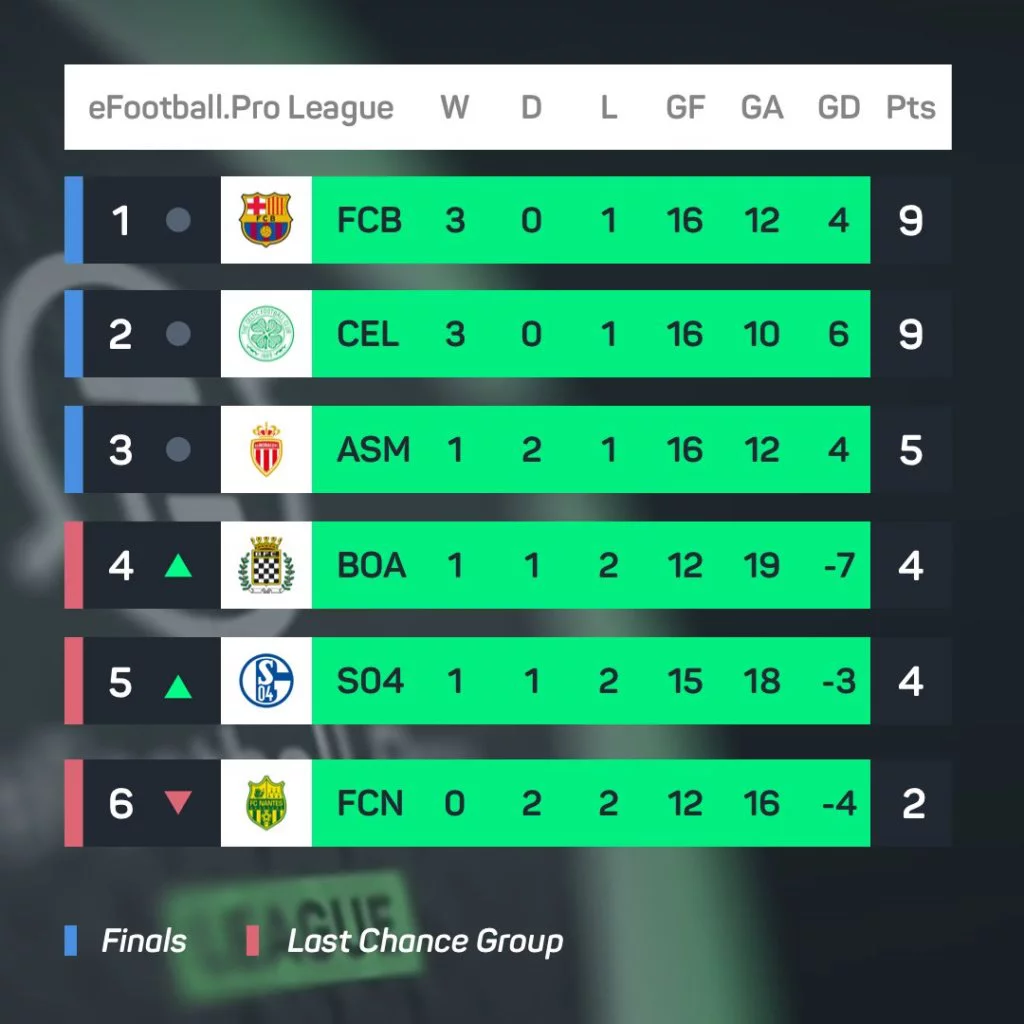
Task: Click the Finals legend label
Action: click(x=144, y=941)
